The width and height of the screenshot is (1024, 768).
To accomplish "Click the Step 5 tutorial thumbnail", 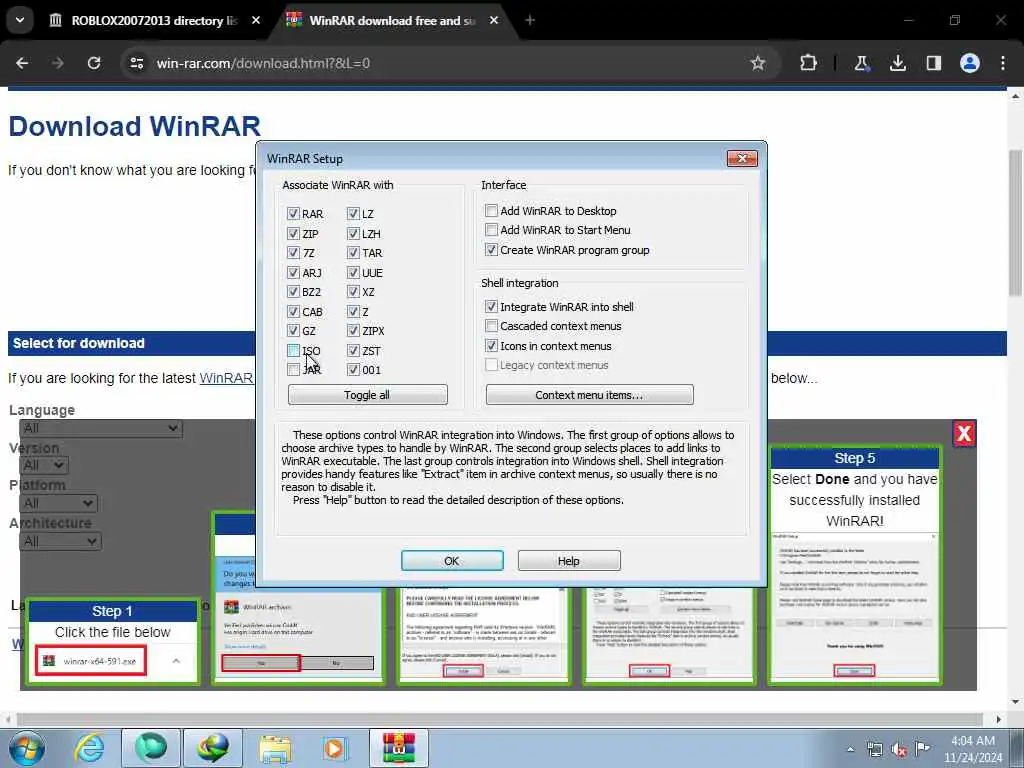I will 854,565.
